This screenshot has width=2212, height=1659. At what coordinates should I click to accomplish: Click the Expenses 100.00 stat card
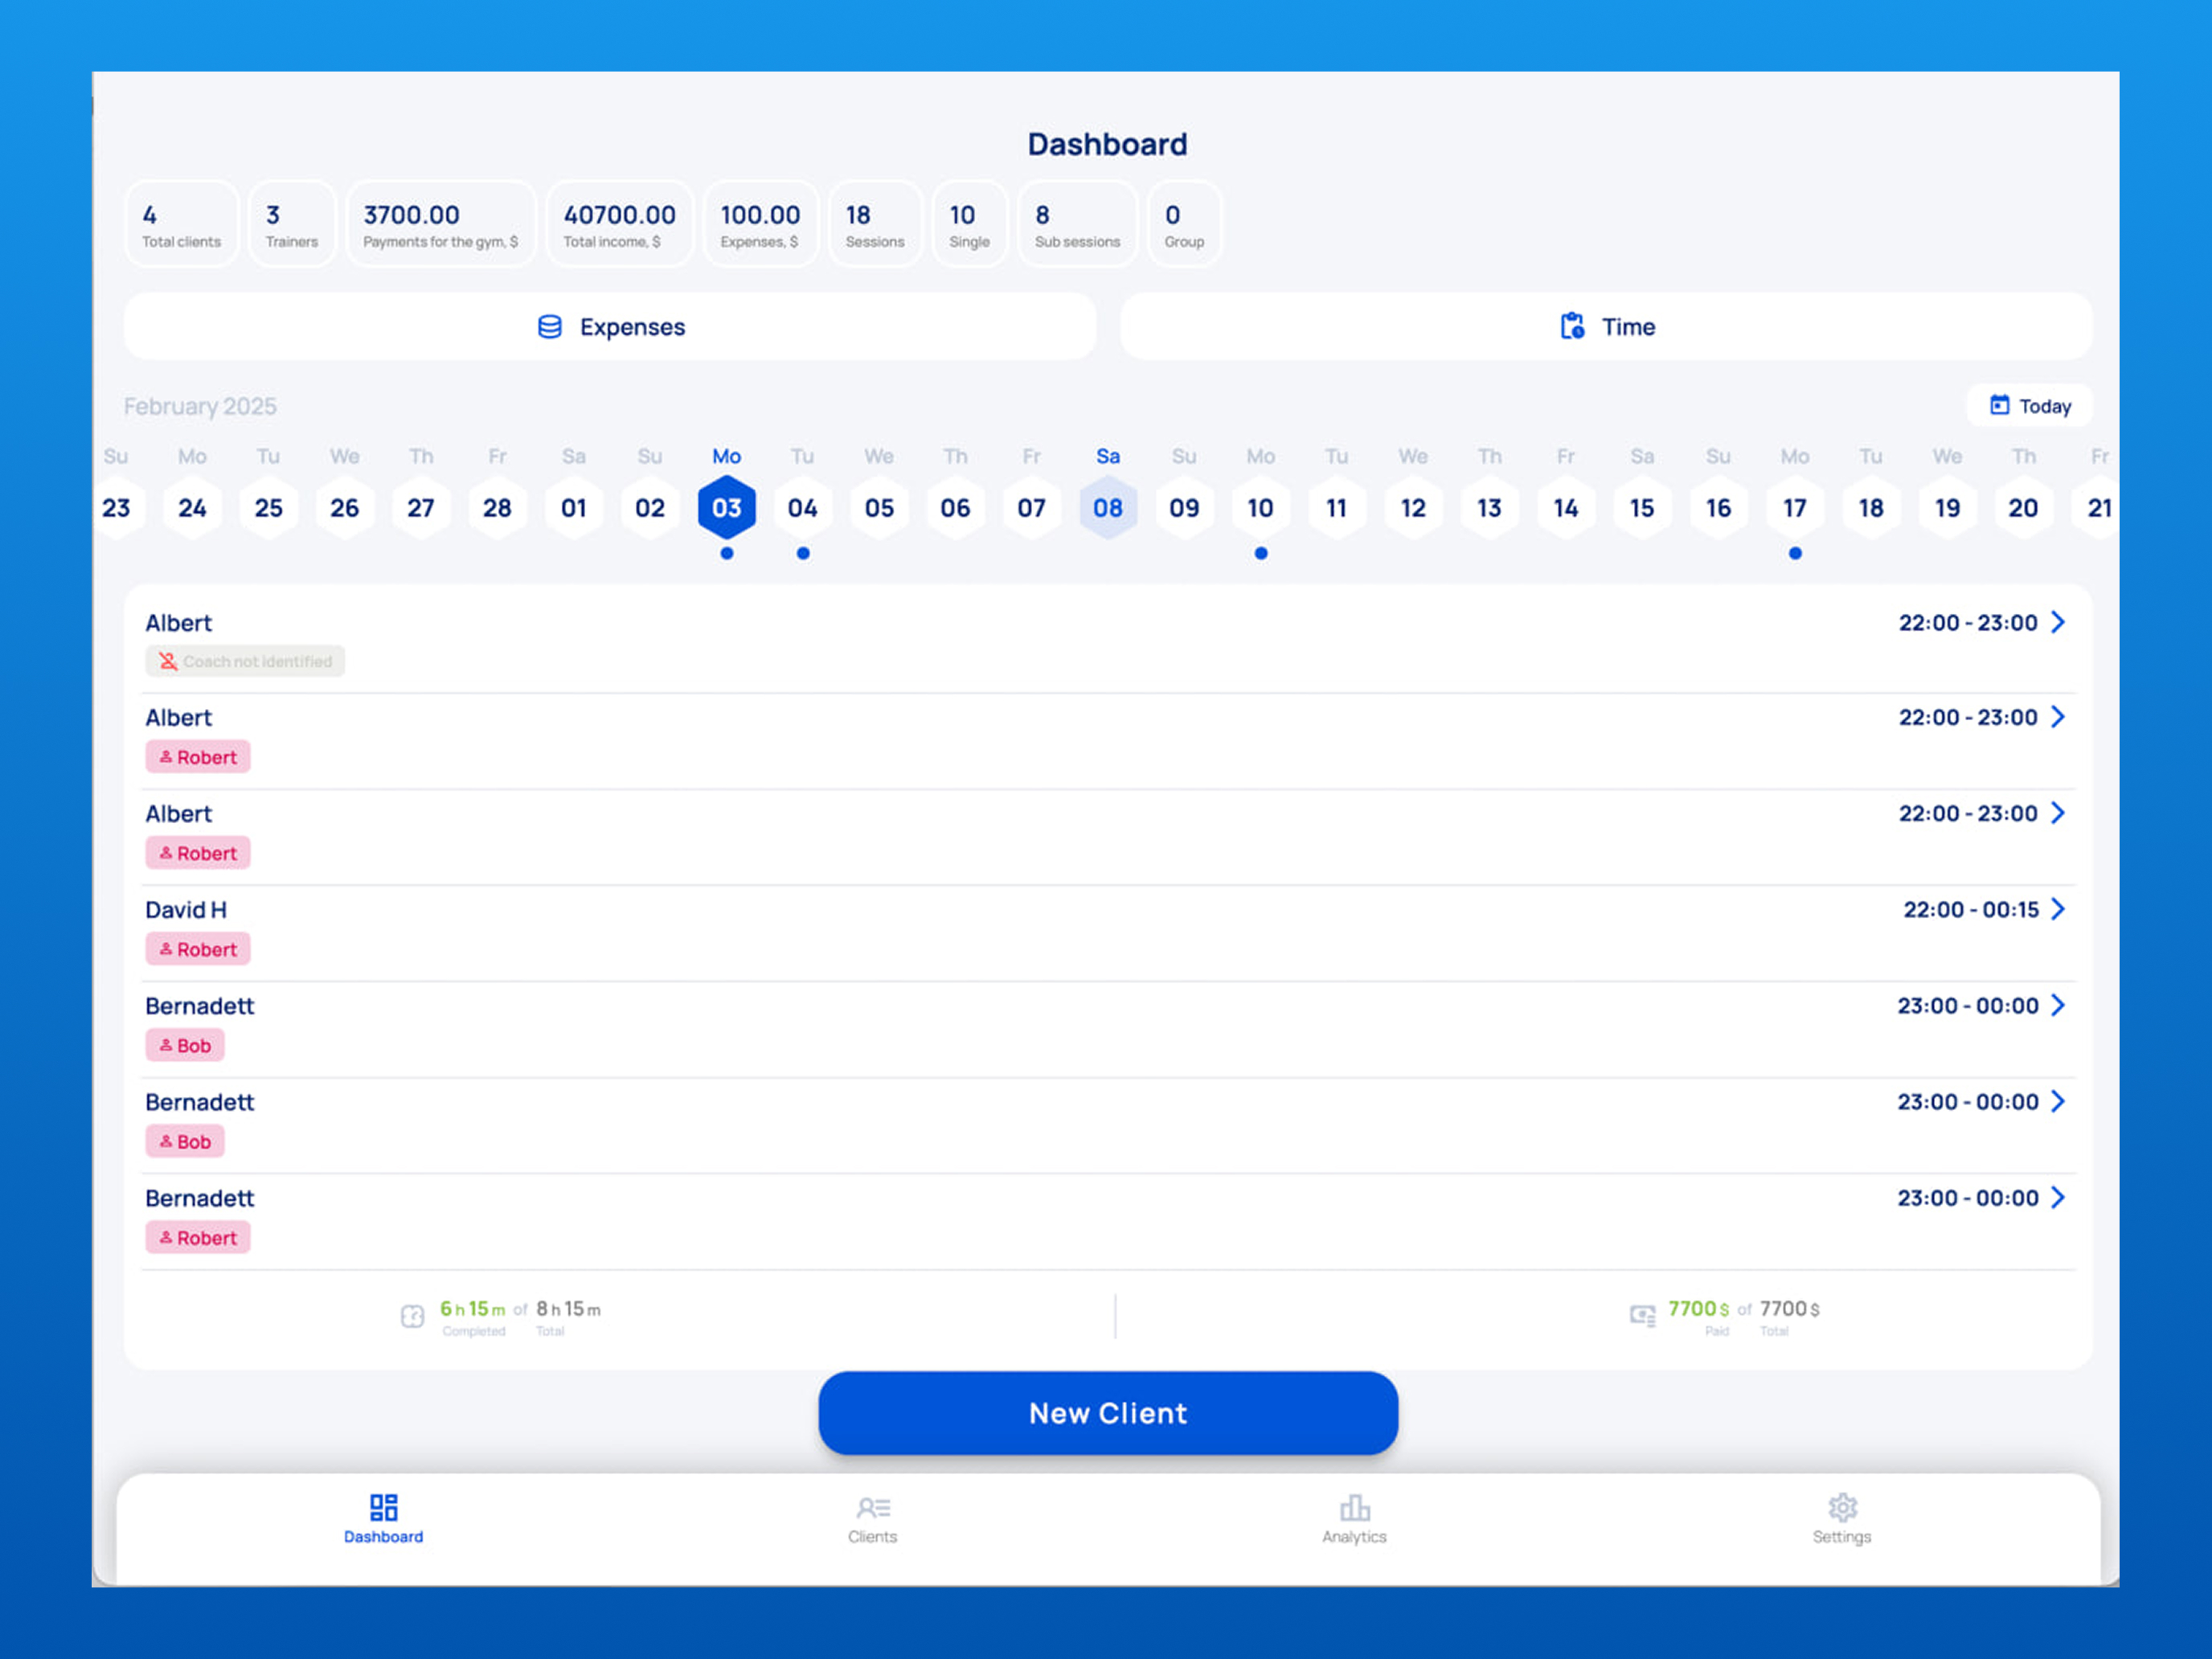pos(760,224)
